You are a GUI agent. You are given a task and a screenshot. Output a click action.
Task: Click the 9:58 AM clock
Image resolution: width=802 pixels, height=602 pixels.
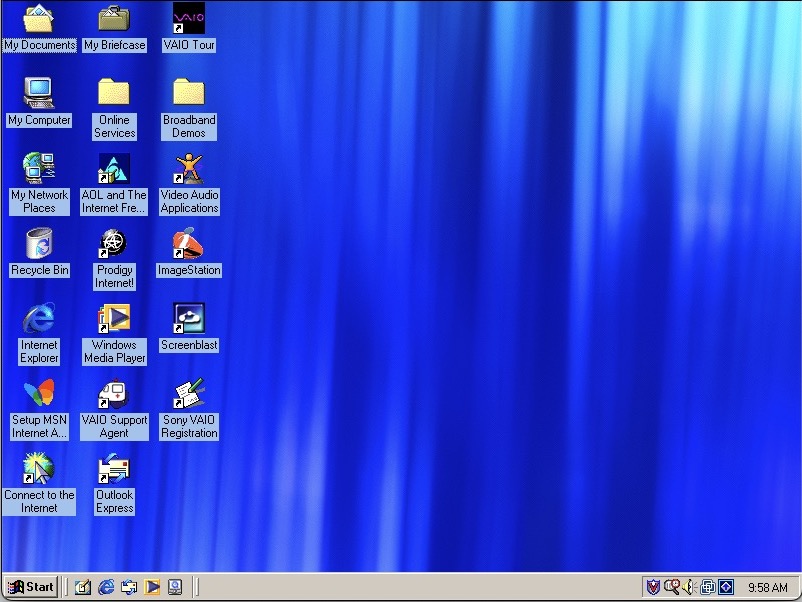click(x=768, y=588)
